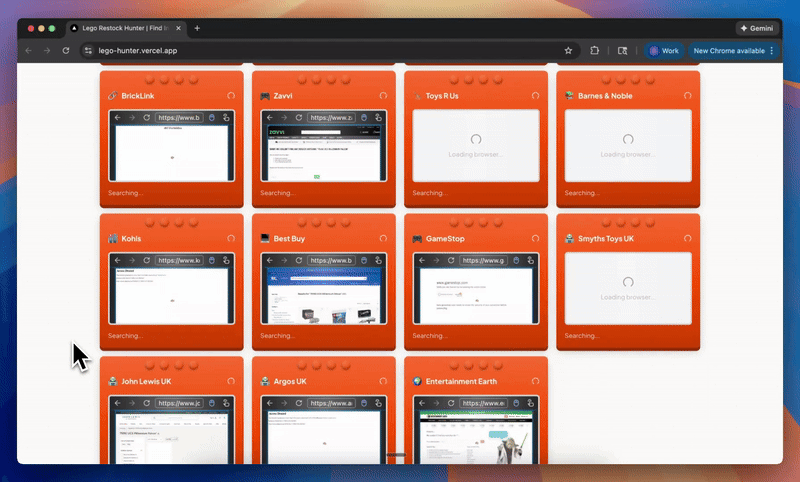Reload the Zavvi embedded browser
This screenshot has width=800, height=482.
tap(298, 117)
